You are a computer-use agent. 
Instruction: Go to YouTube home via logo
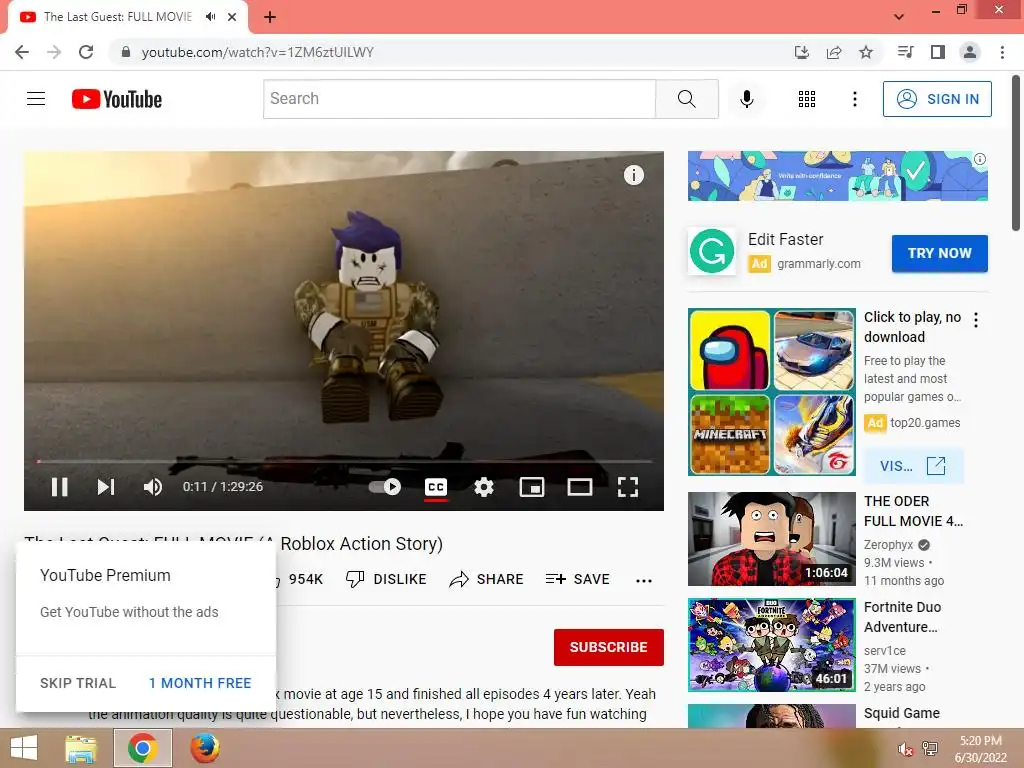pos(117,99)
